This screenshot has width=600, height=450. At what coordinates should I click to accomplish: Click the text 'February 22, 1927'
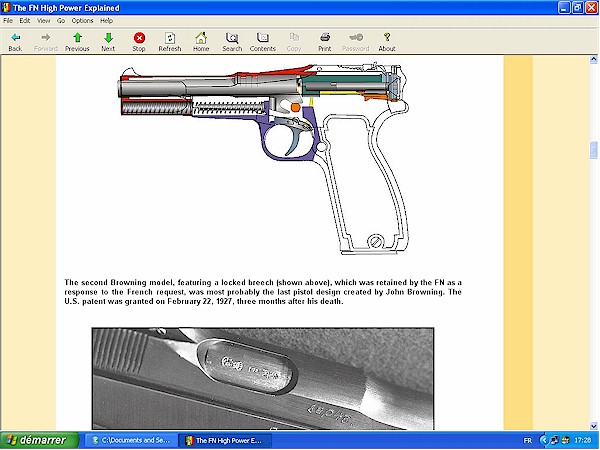tap(200, 302)
